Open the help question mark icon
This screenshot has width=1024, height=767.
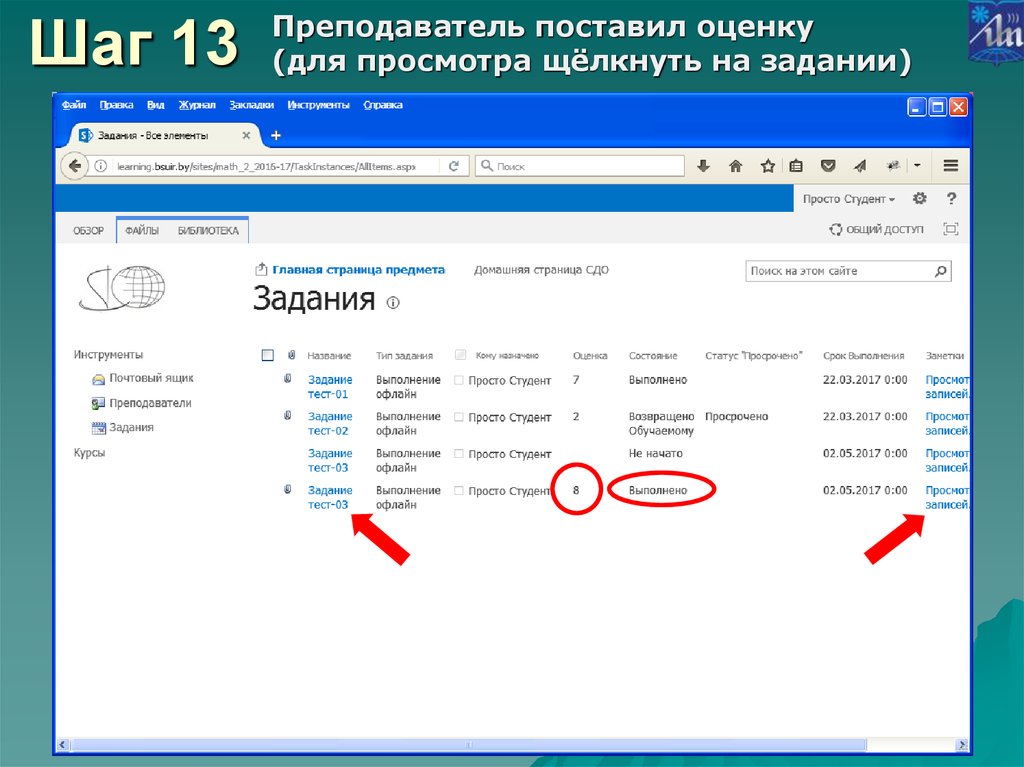(x=950, y=199)
